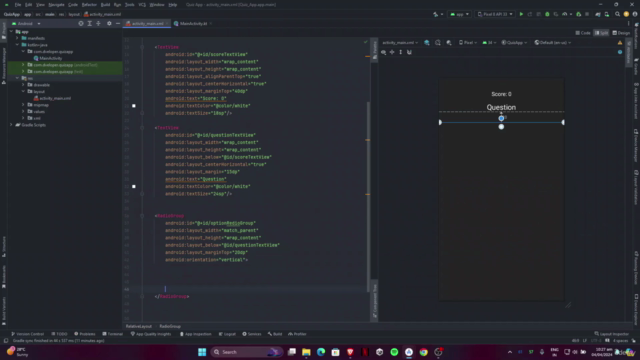Expand all icon in Project panel header
640x360 pixels.
90,24
